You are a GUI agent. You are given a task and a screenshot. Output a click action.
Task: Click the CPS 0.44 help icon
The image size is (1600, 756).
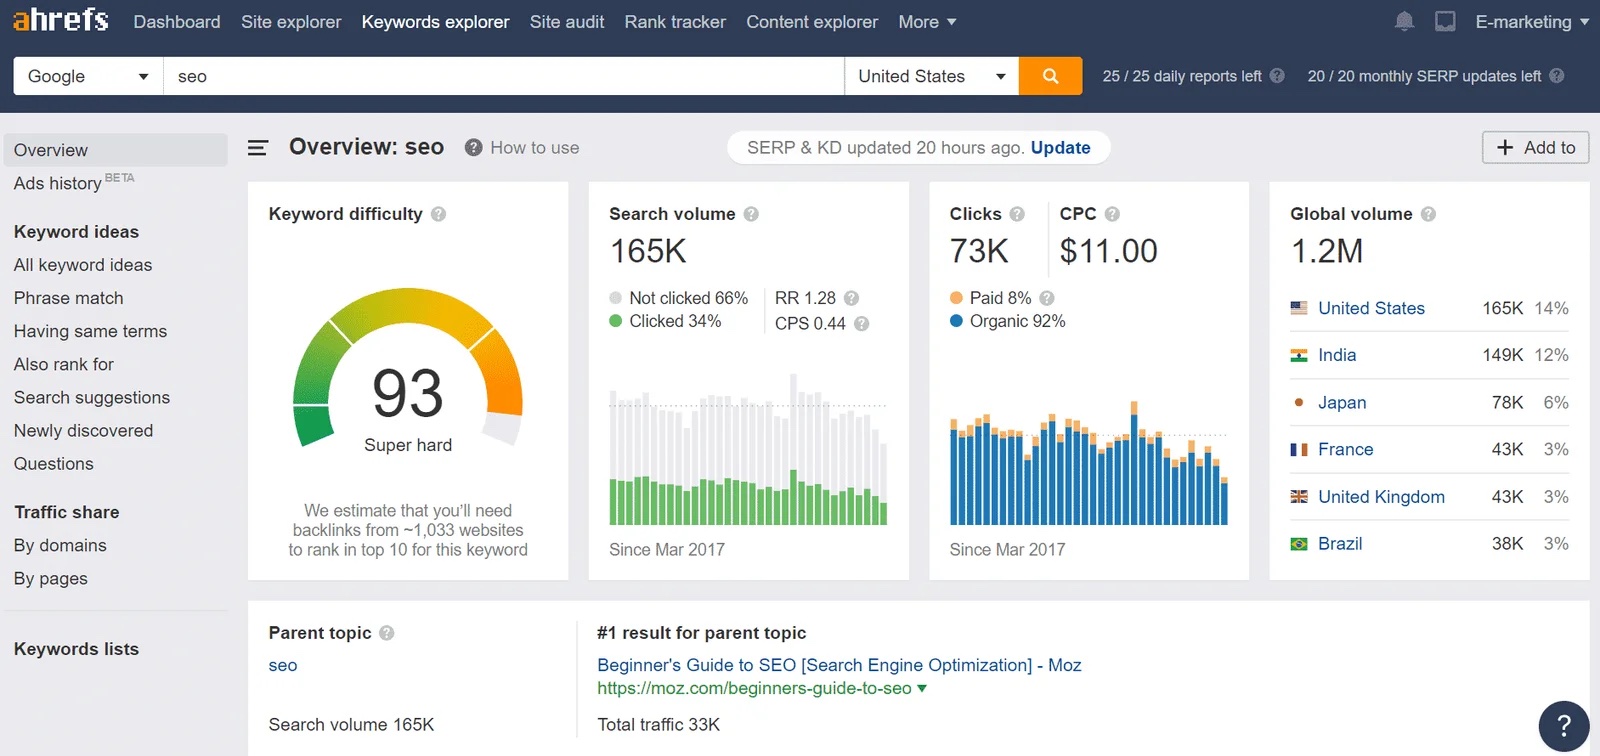pyautogui.click(x=861, y=324)
